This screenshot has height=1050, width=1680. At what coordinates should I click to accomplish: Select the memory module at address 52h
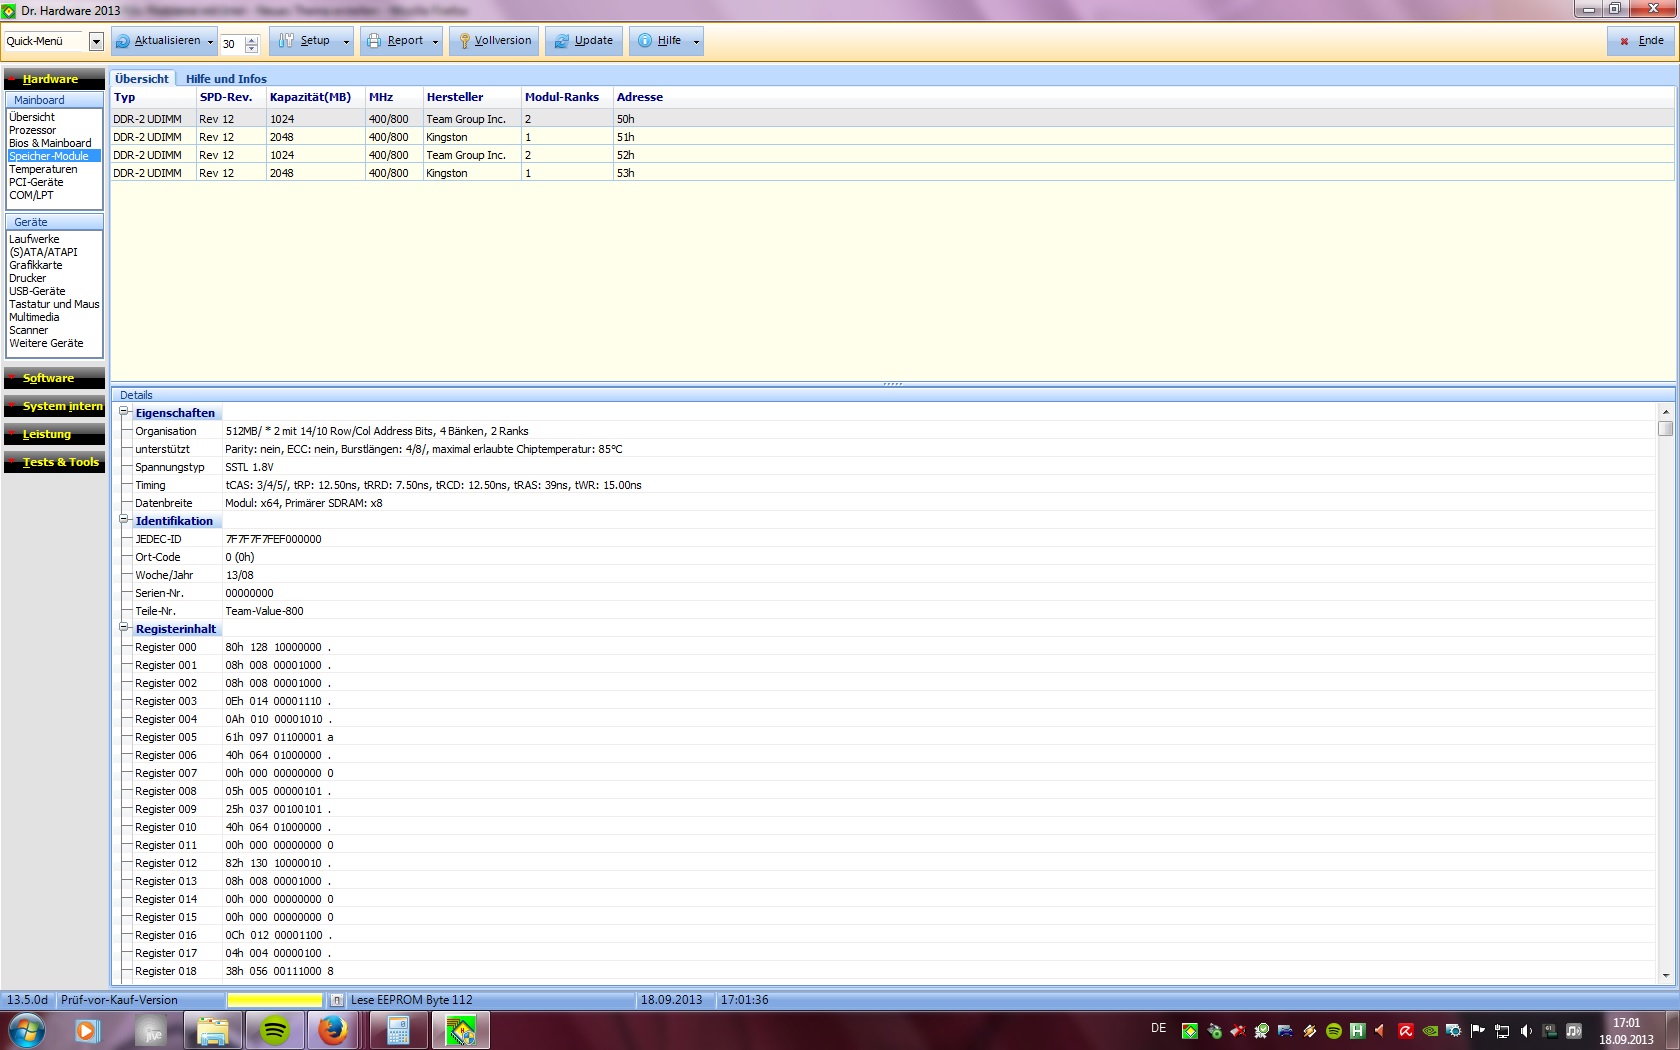[x=892, y=155]
